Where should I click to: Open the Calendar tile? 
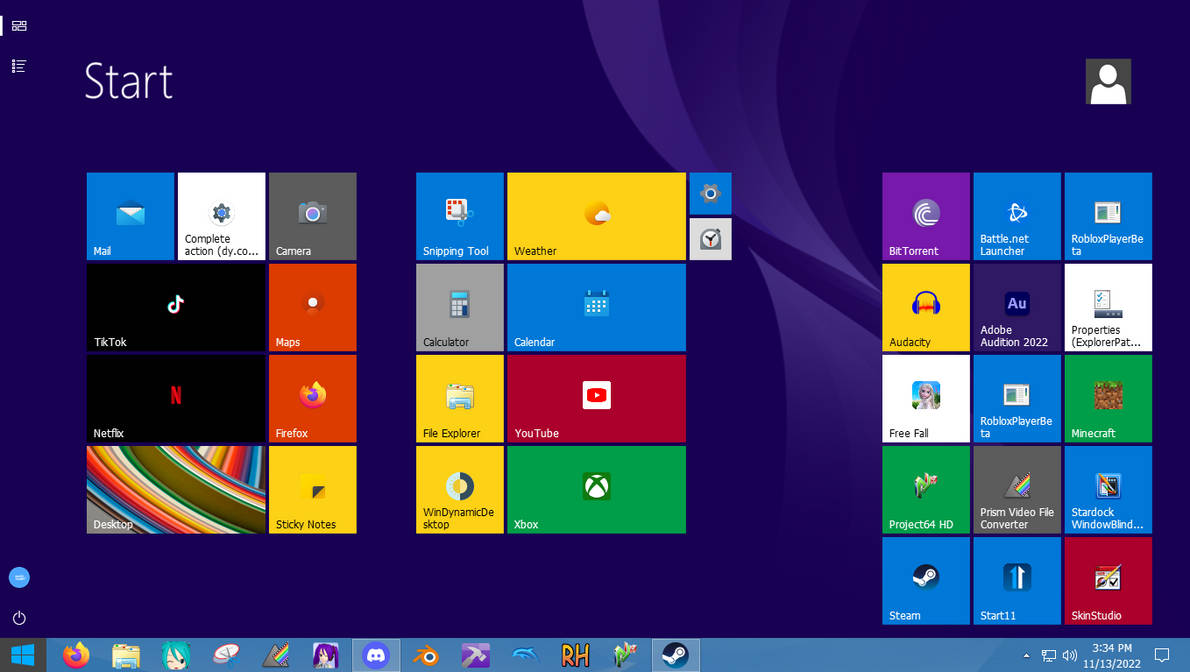pos(597,308)
